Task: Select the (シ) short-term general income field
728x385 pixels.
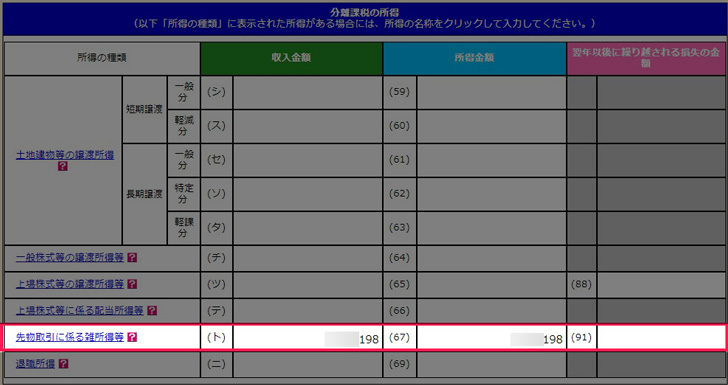Action: pos(307,92)
